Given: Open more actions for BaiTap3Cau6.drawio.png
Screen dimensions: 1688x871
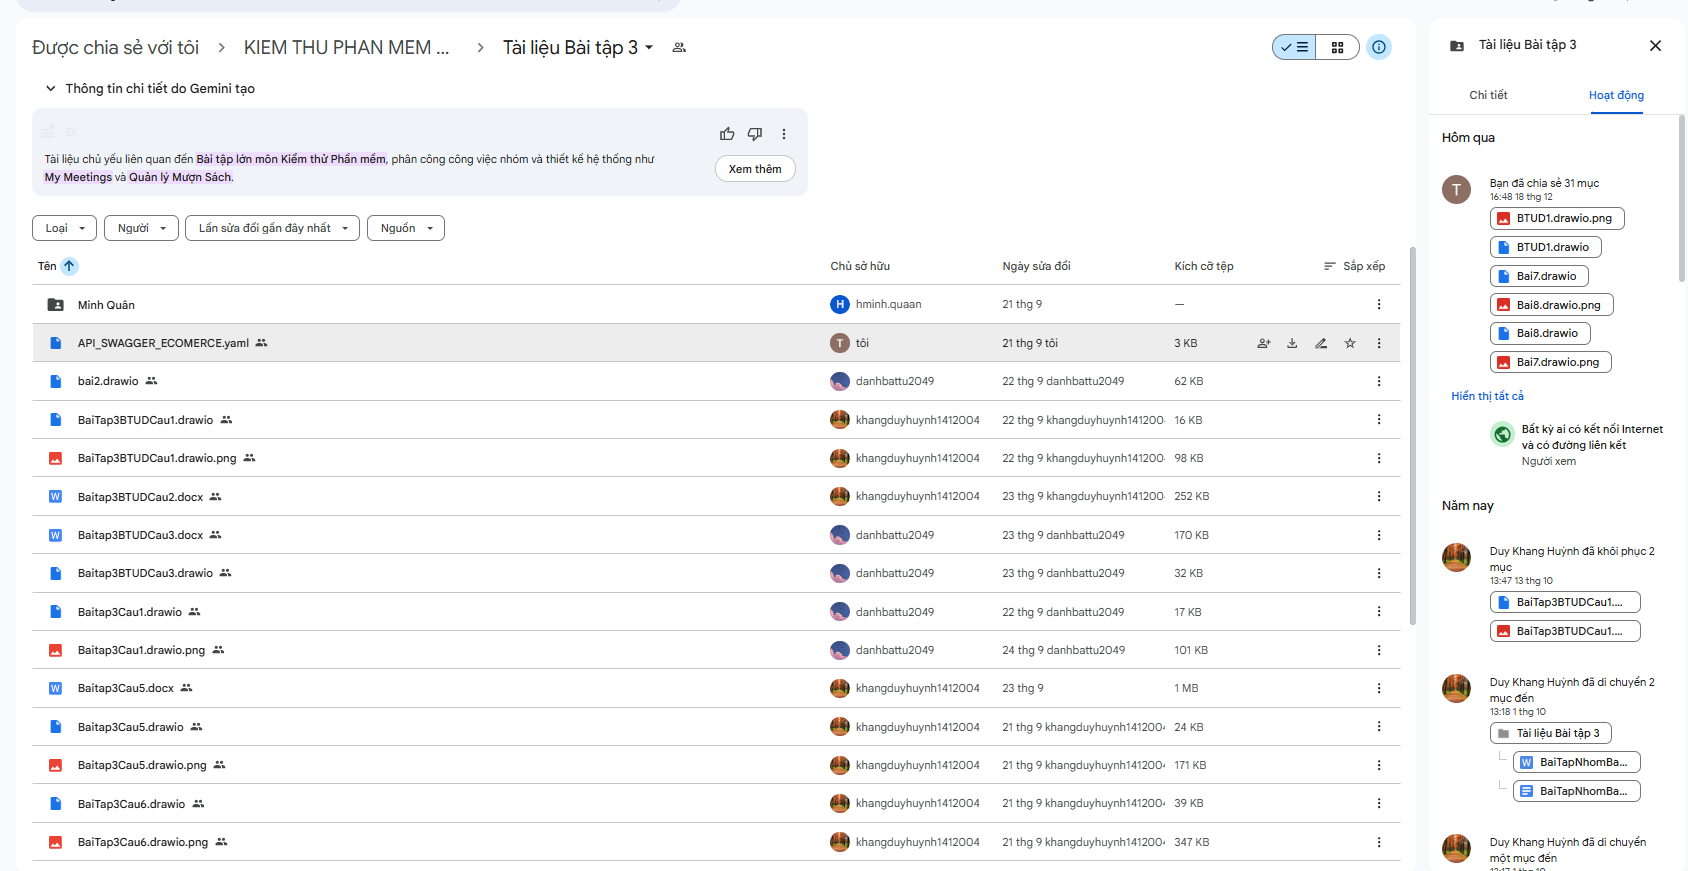Looking at the screenshot, I should (1379, 842).
